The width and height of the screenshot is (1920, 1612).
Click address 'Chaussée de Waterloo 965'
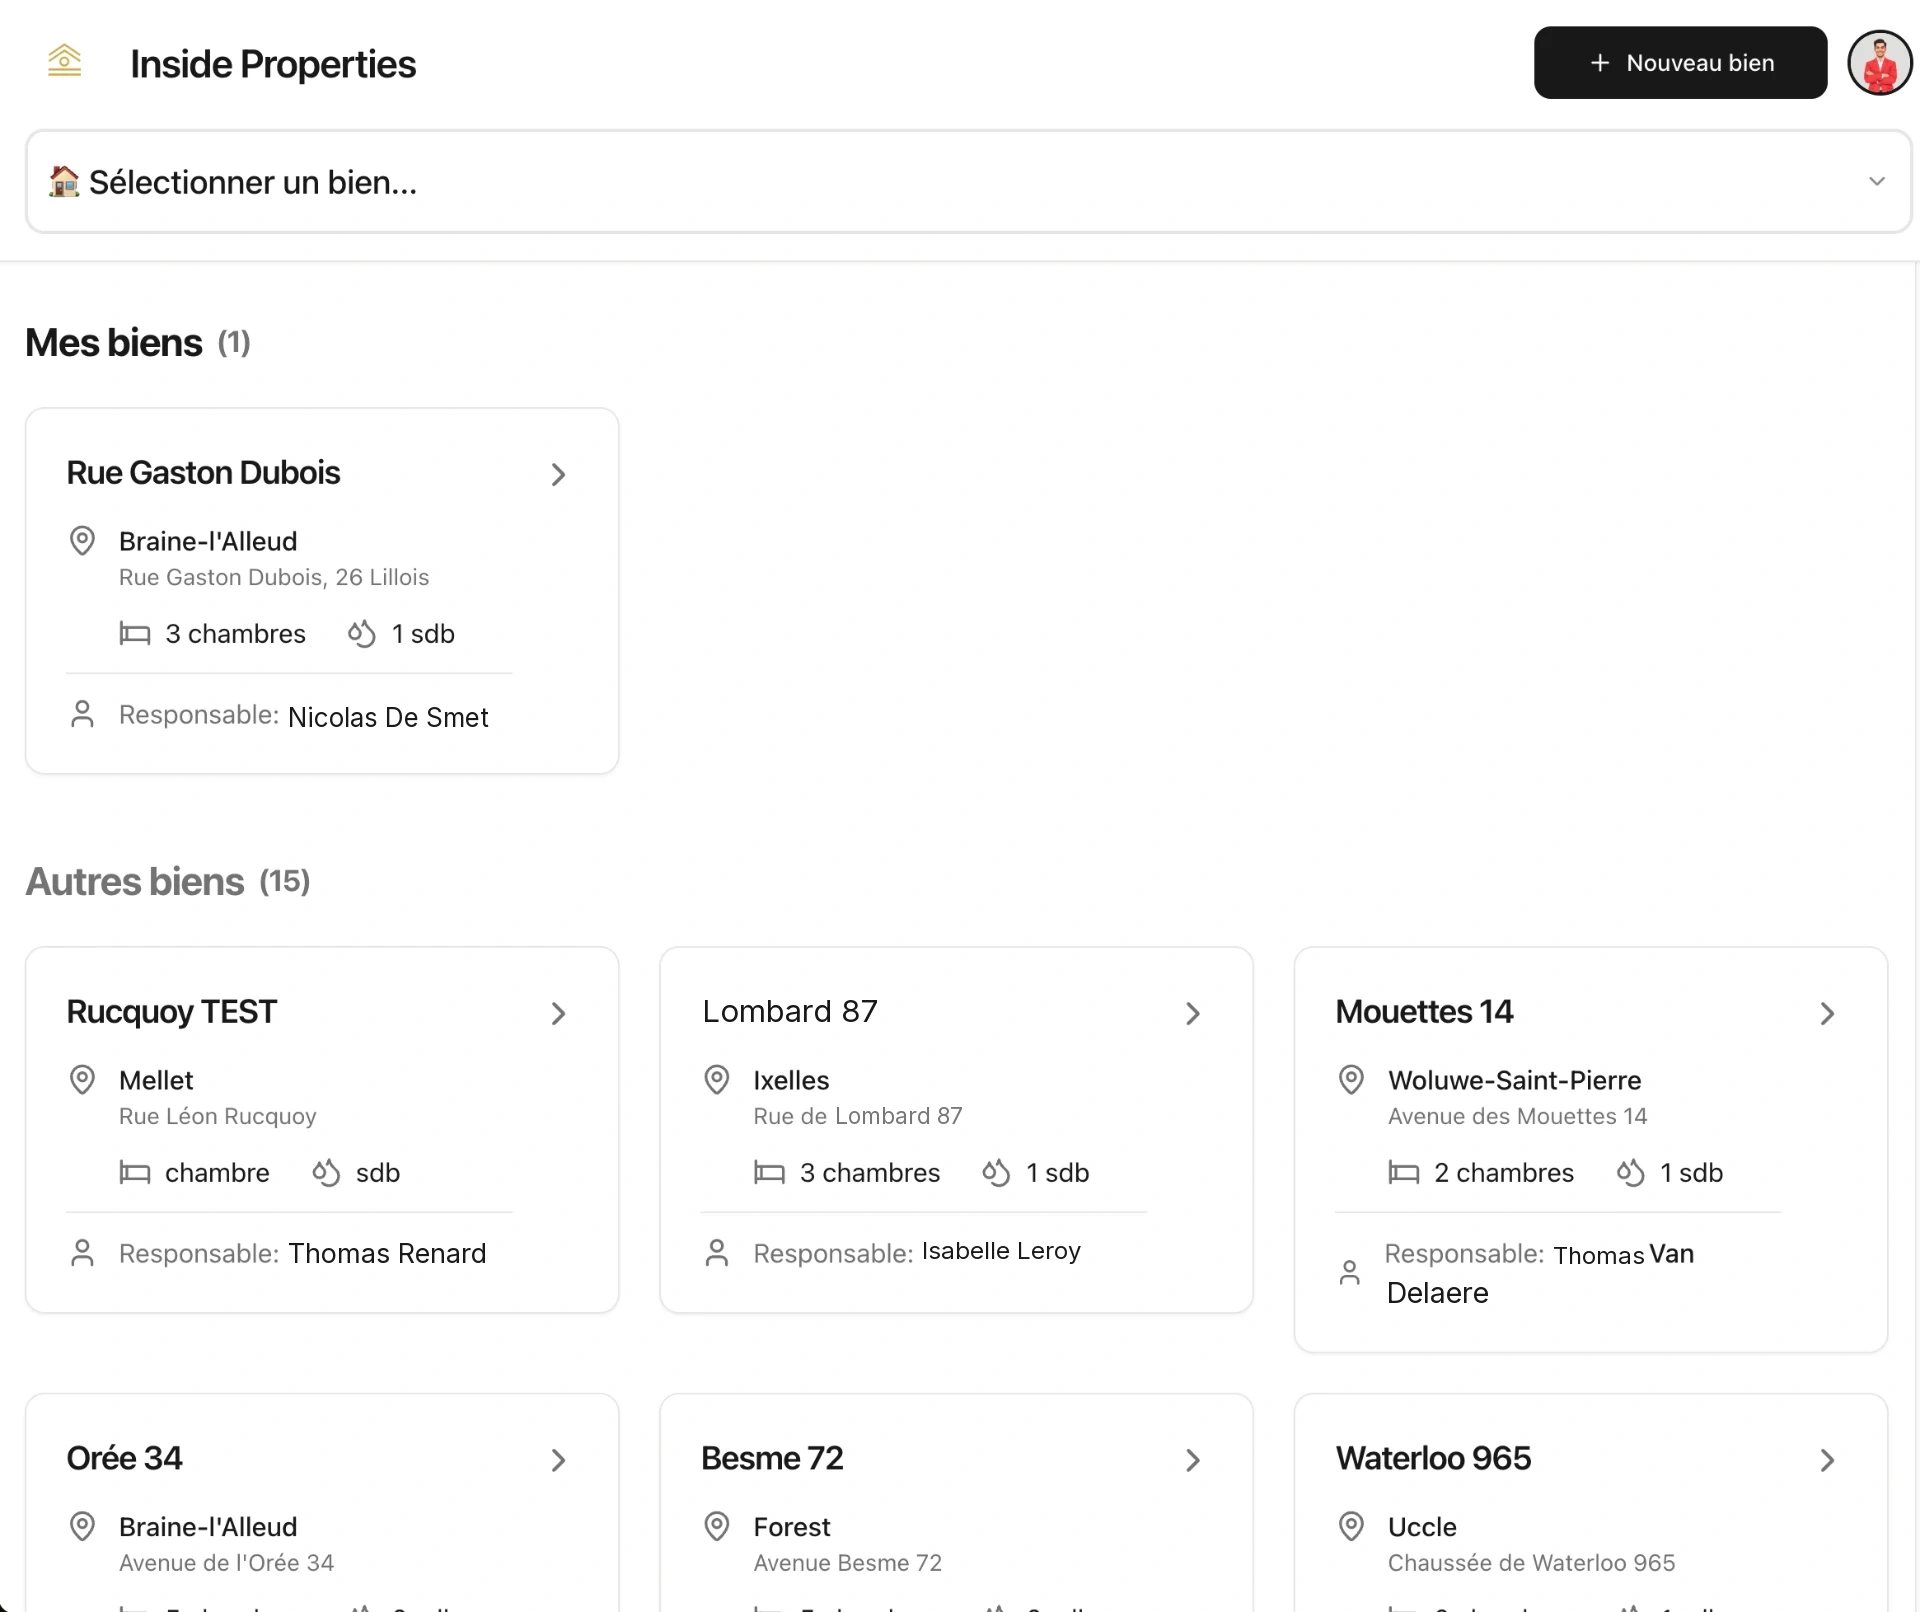coord(1531,1562)
